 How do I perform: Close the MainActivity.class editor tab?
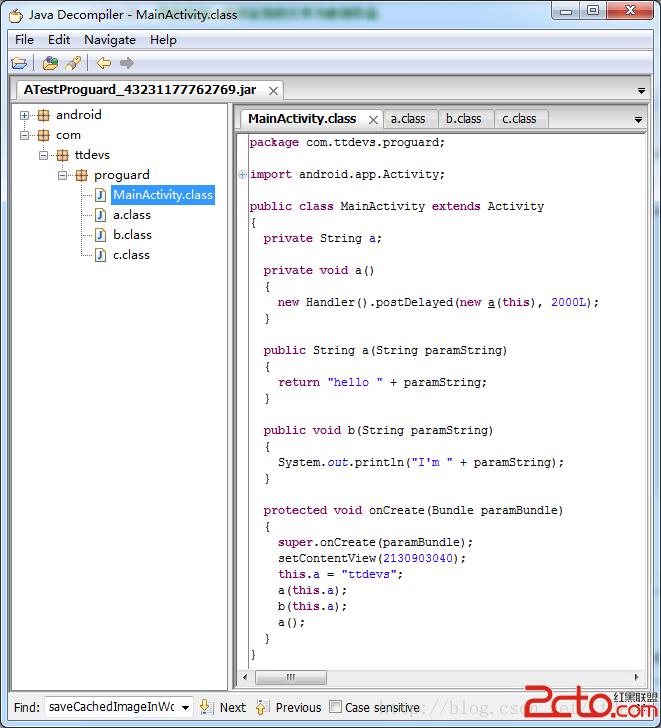click(373, 119)
